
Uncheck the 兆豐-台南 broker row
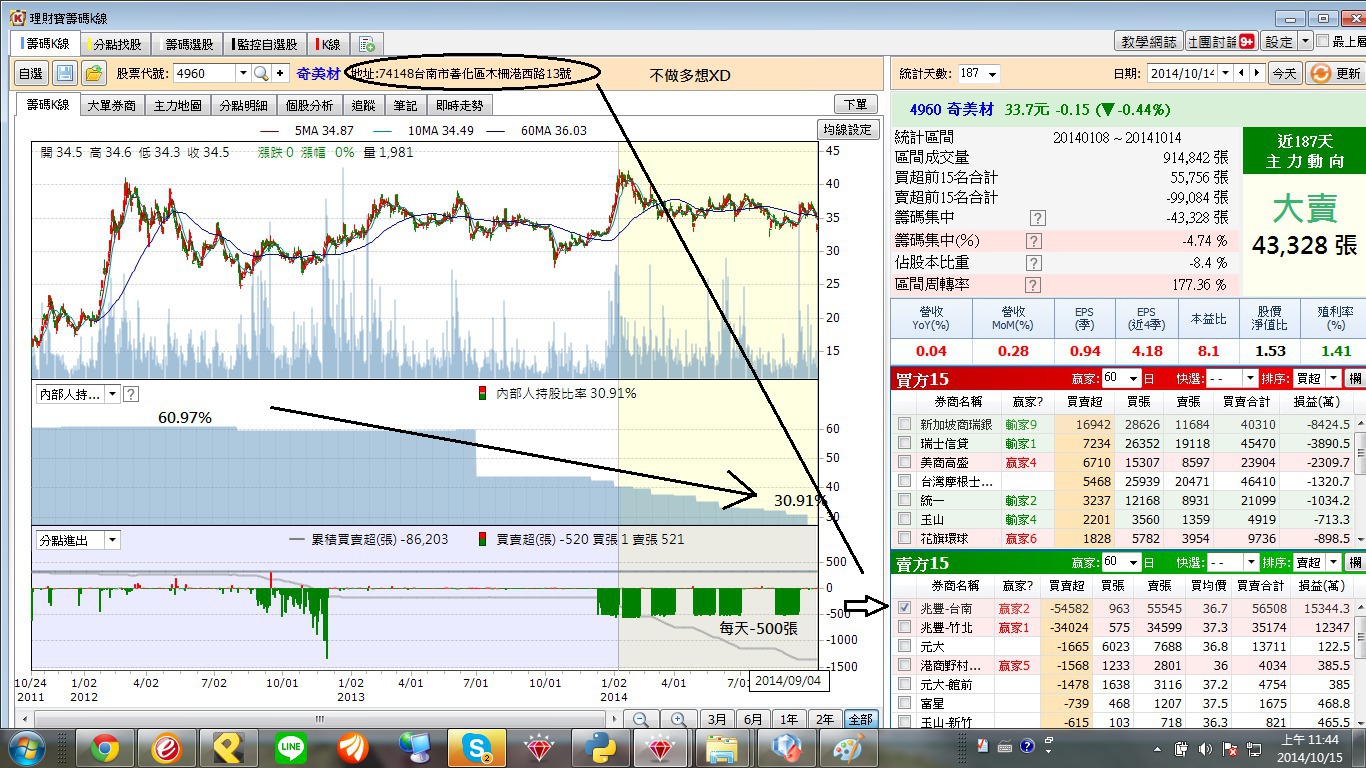(x=905, y=608)
